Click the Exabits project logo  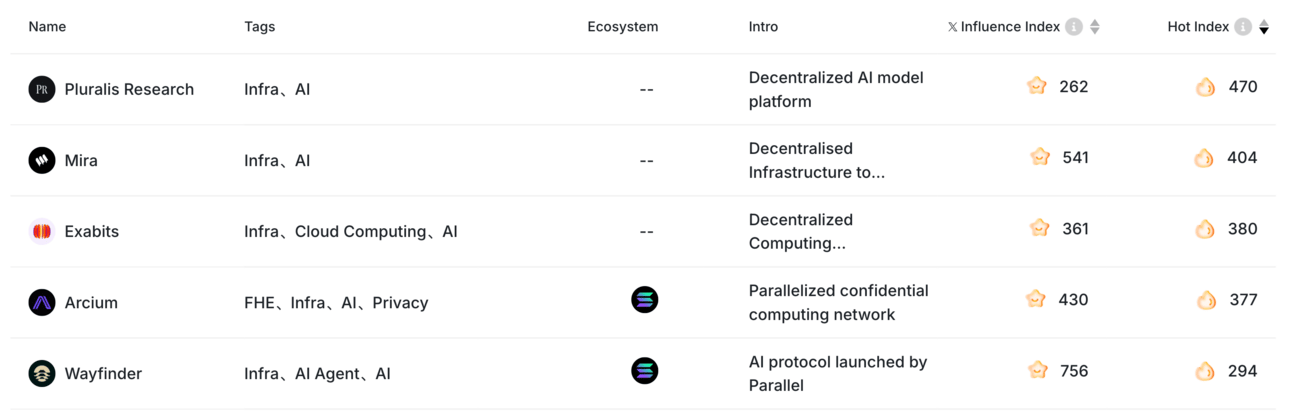tap(42, 231)
